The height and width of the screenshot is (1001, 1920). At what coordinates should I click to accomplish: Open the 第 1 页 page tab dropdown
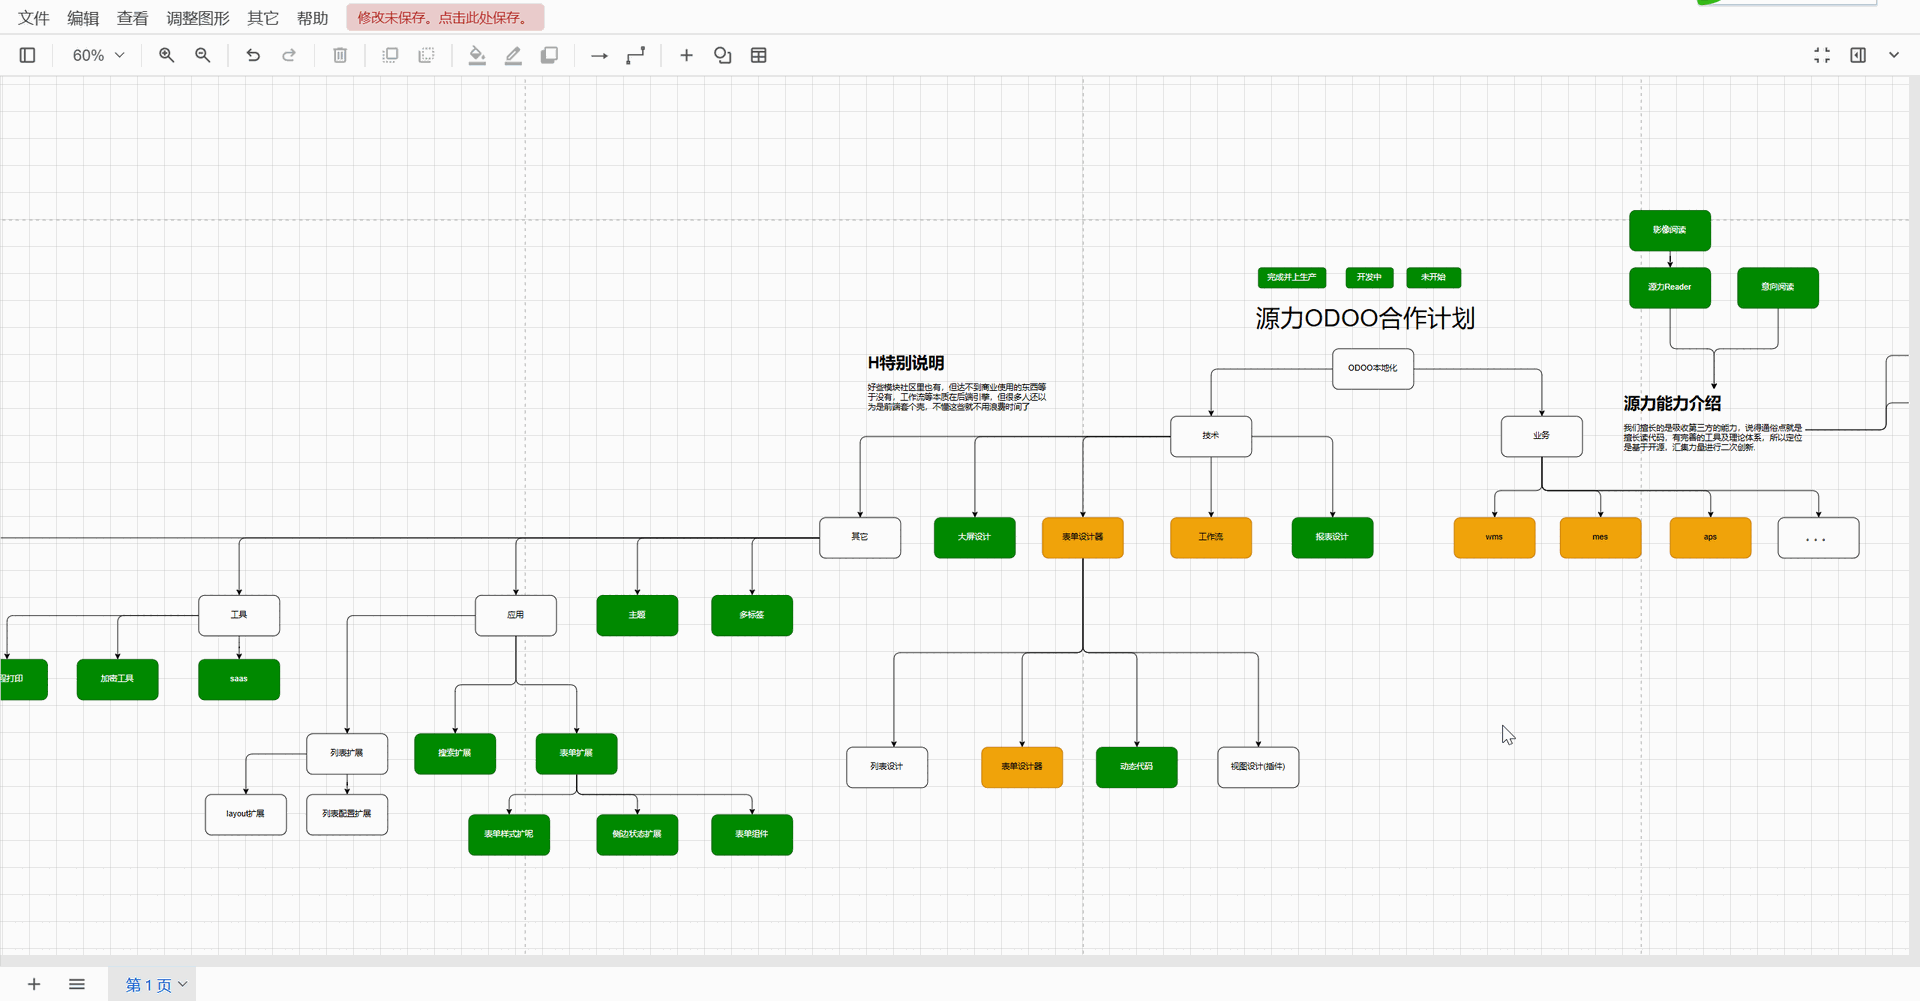tap(156, 985)
